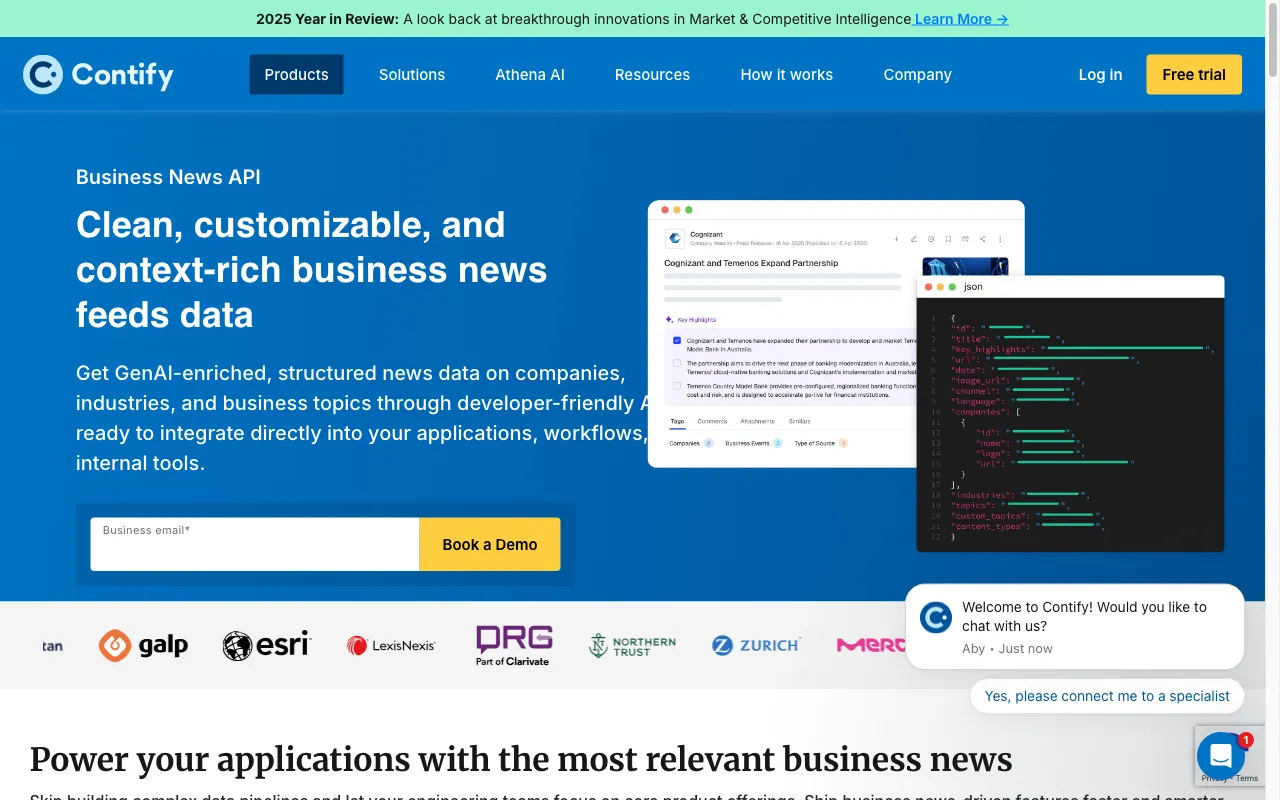Image resolution: width=1280 pixels, height=800 pixels.
Task: Select the Comments tab in article mockup
Action: point(712,422)
